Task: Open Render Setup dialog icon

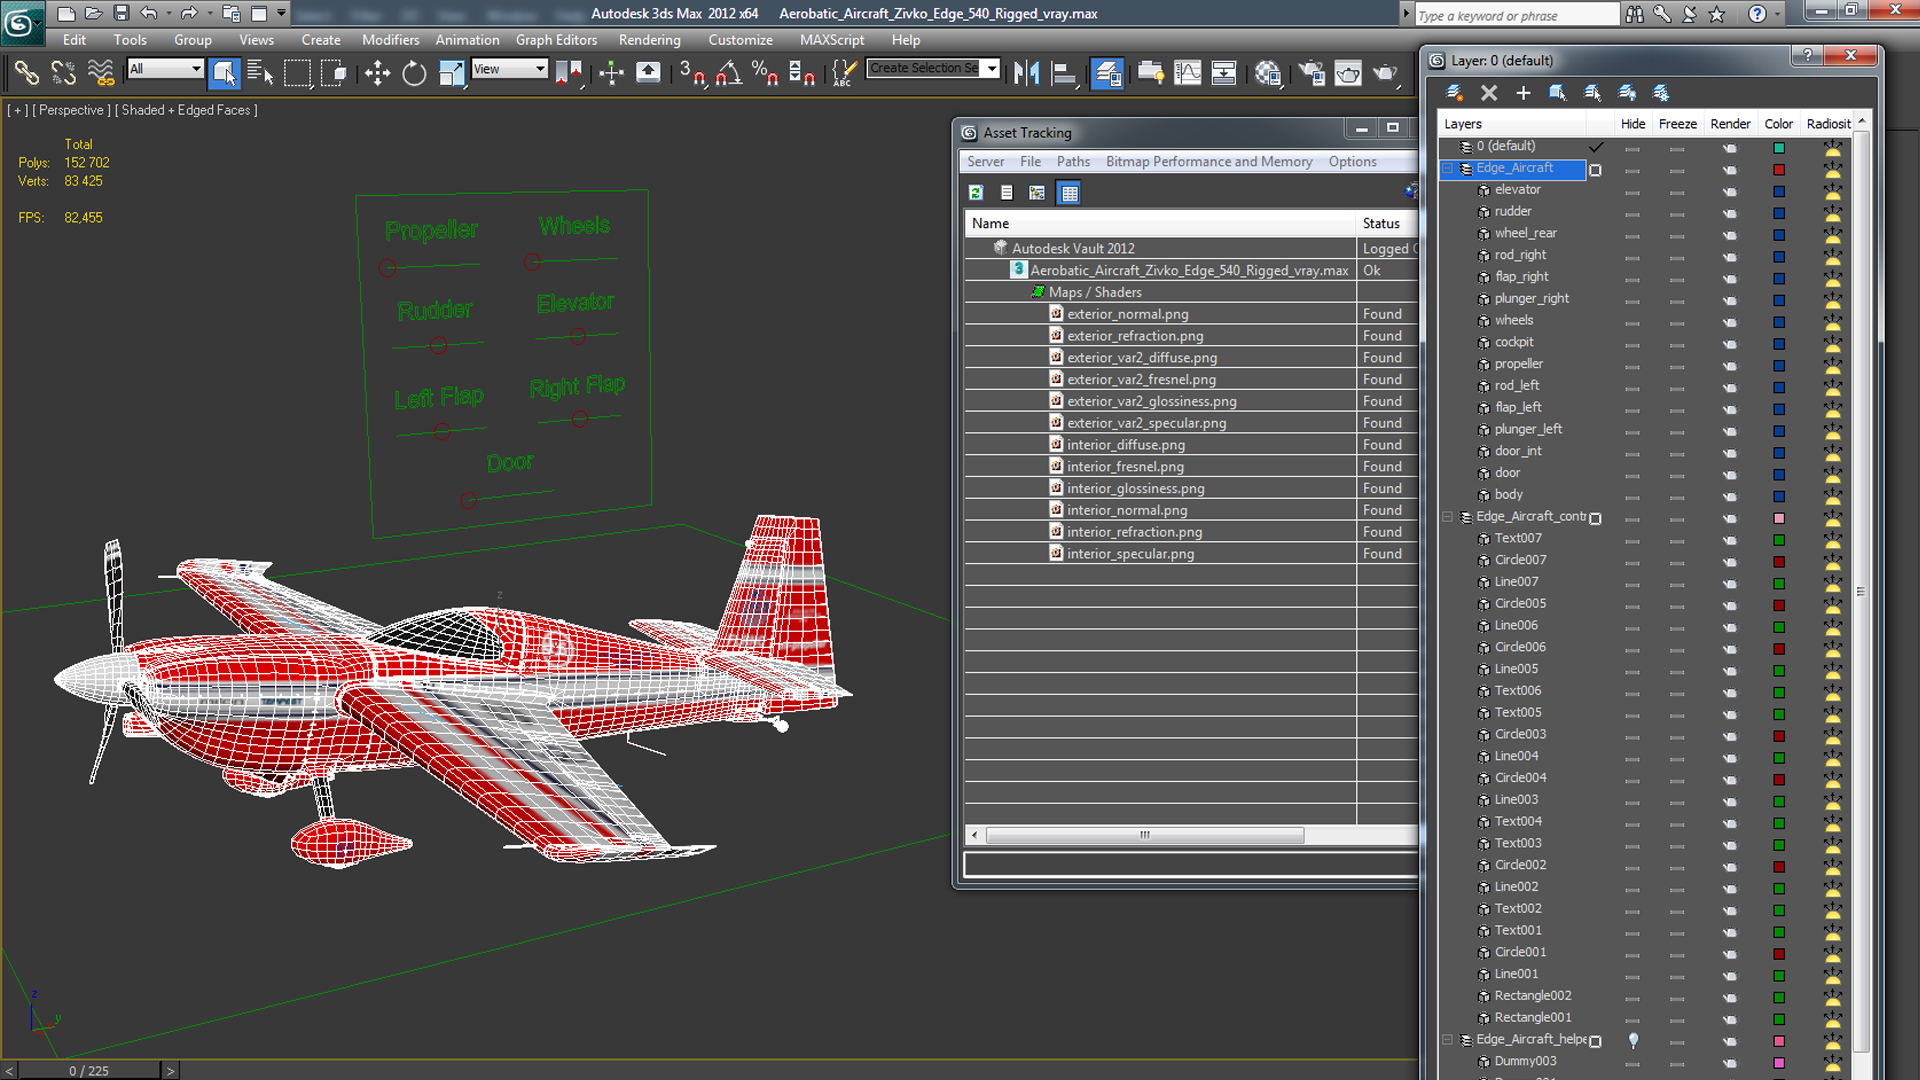Action: tap(1311, 73)
